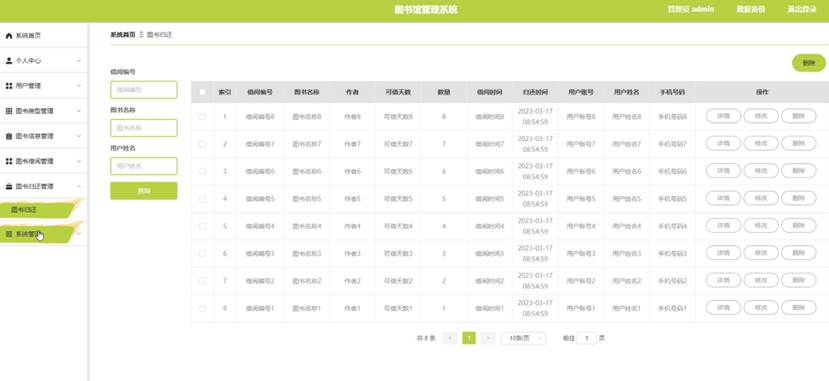
Task: Click the person icon for 个人中心
Action: point(8,61)
